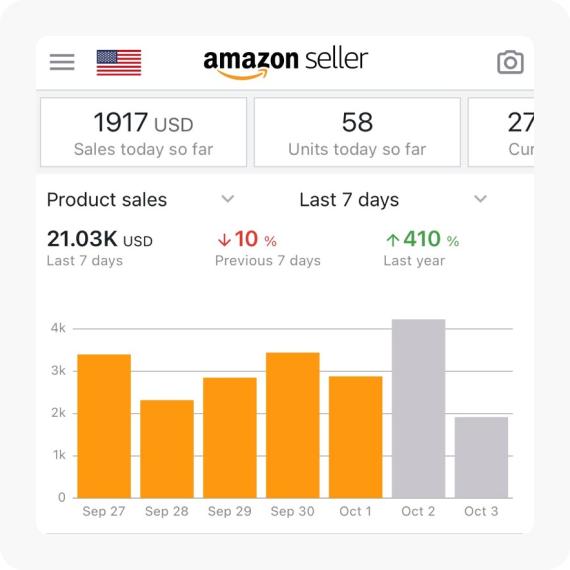Expand the Last 7 days dropdown

click(393, 199)
